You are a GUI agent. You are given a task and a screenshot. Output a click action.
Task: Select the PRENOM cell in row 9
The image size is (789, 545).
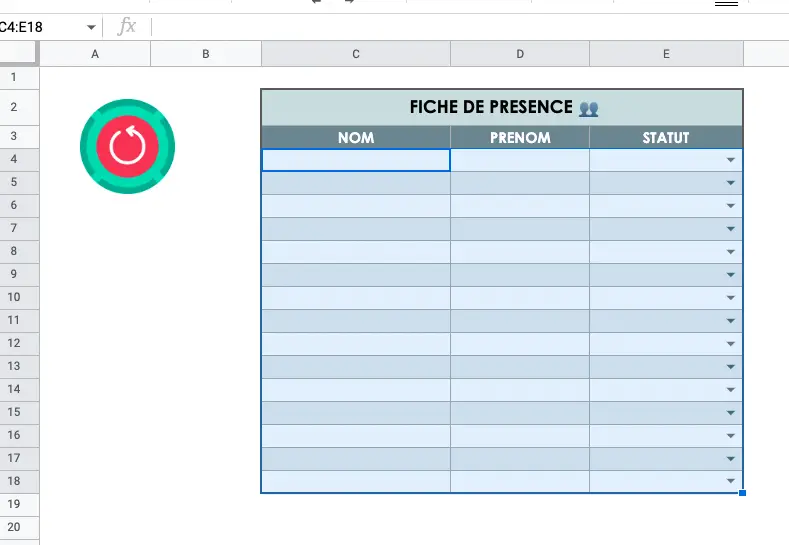pos(520,275)
